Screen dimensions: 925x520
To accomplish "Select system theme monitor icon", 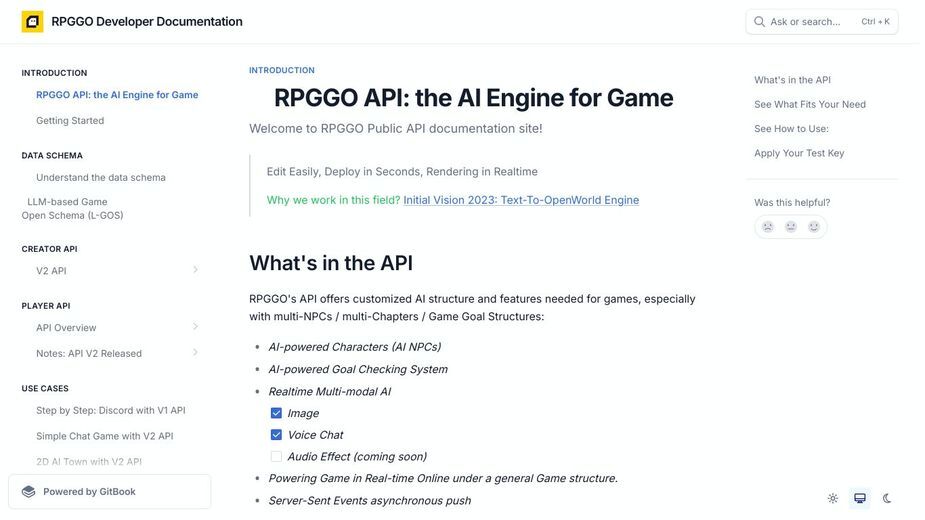I will 860,498.
